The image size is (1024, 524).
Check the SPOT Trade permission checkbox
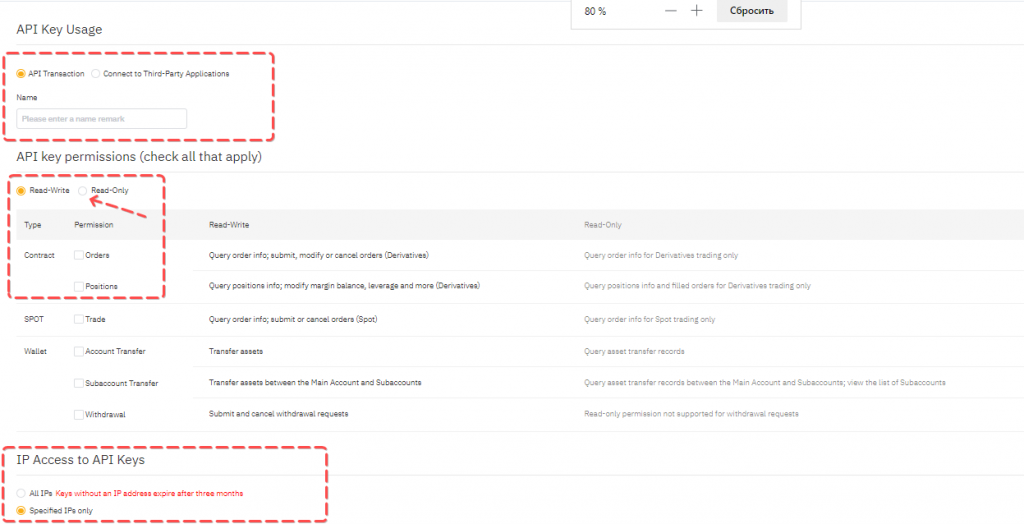[78, 319]
